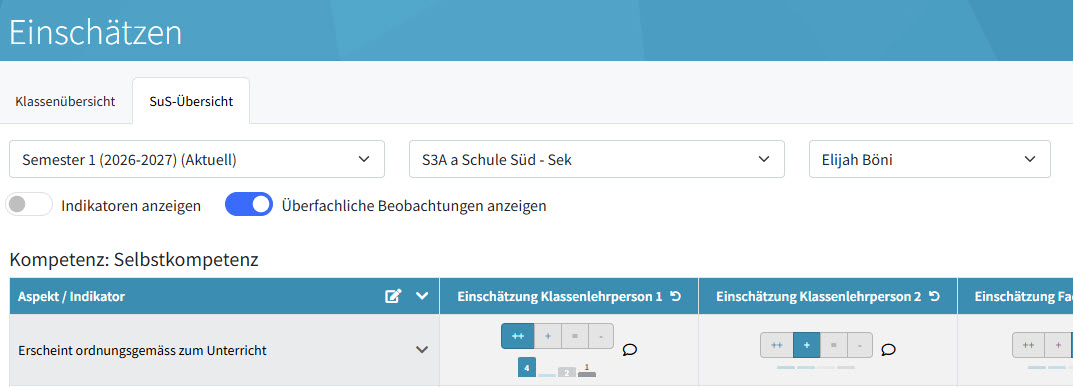
Task: Select = rating for Klassenlehrperson 1
Action: [x=575, y=336]
